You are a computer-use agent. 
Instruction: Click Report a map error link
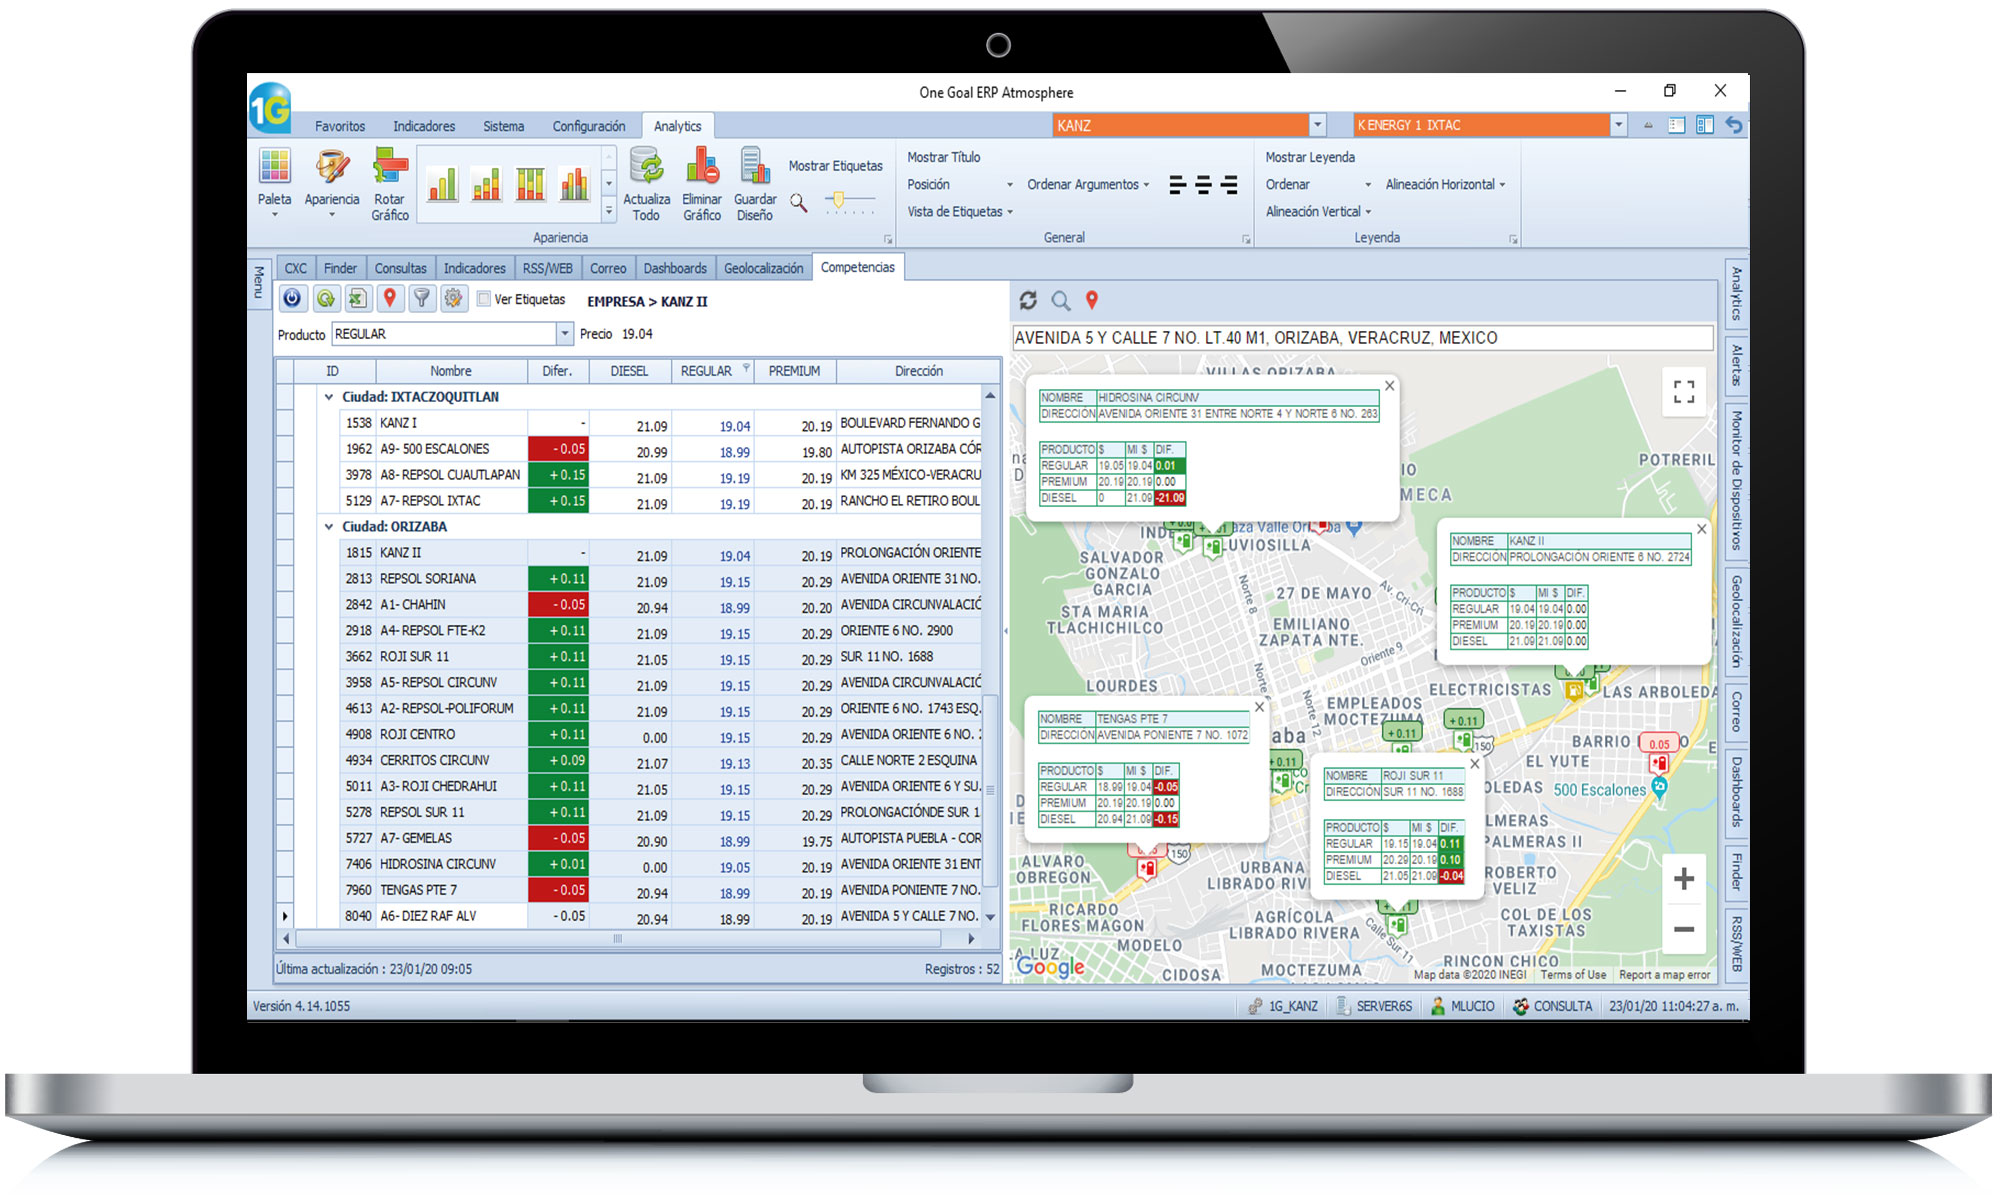[x=1664, y=975]
